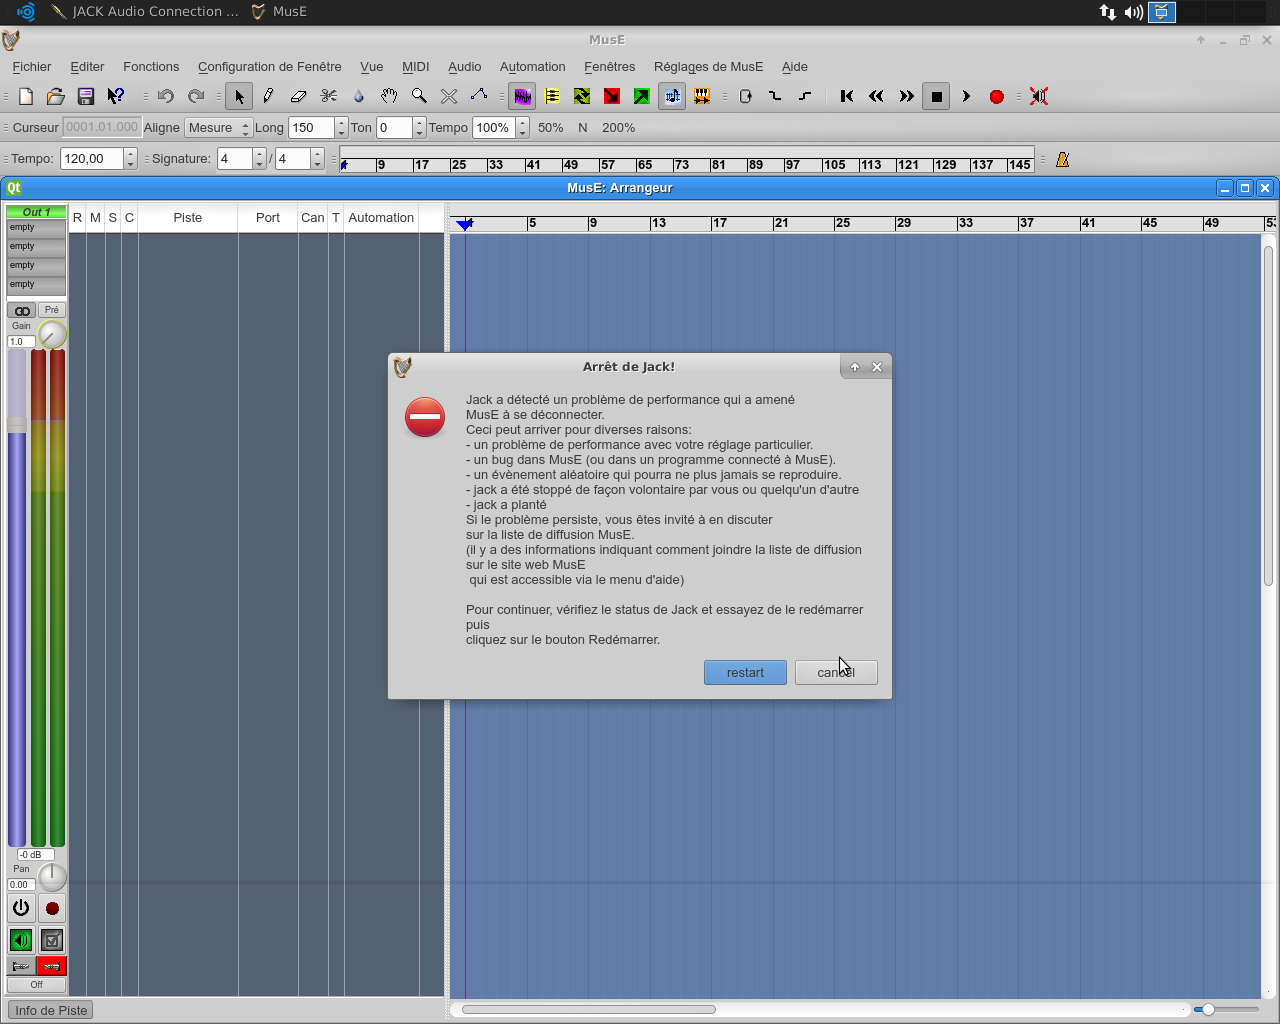
Task: Toggle the green toolbar button with arrow
Action: coord(642,96)
